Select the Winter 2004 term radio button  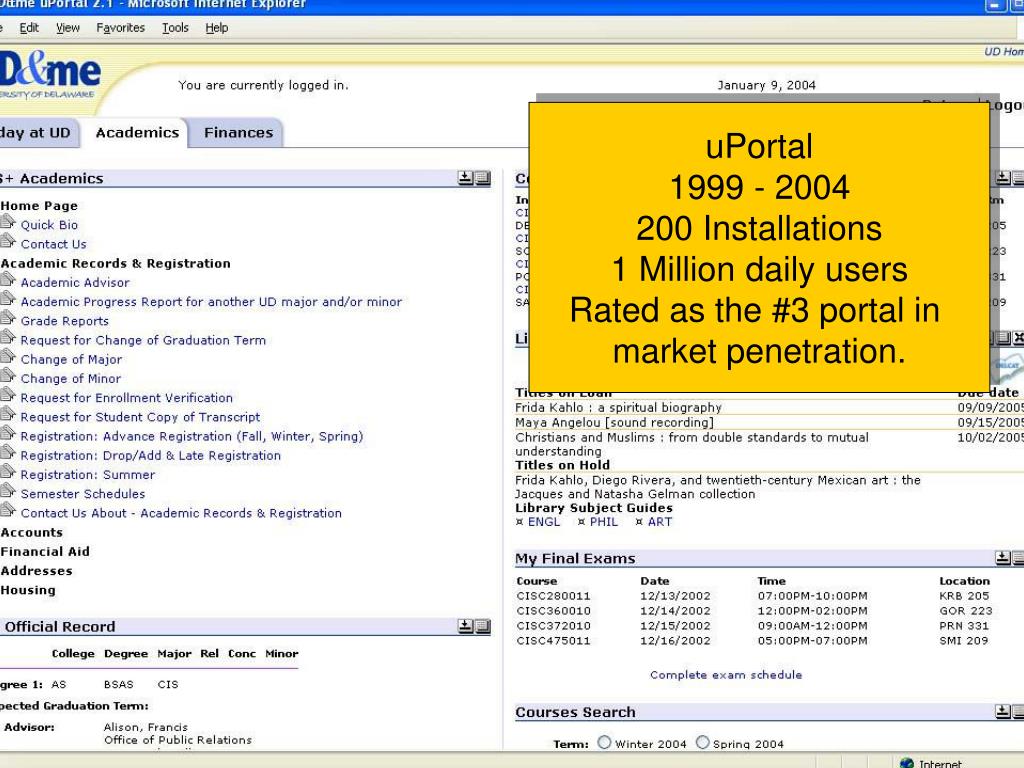coord(604,743)
